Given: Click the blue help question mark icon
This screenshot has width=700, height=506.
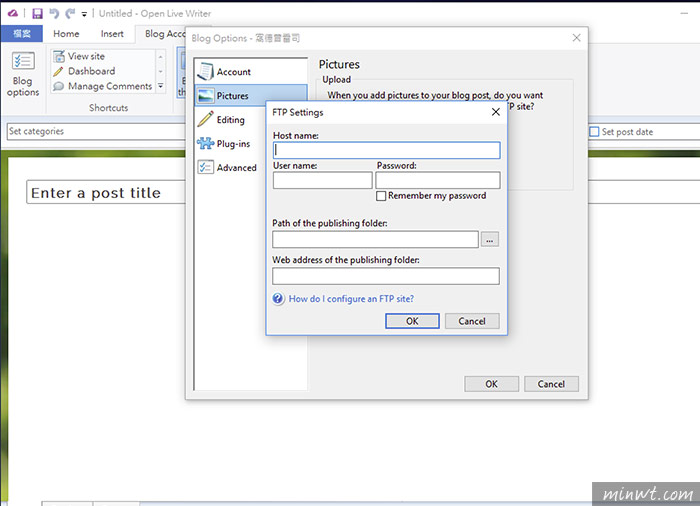Looking at the screenshot, I should point(278,298).
